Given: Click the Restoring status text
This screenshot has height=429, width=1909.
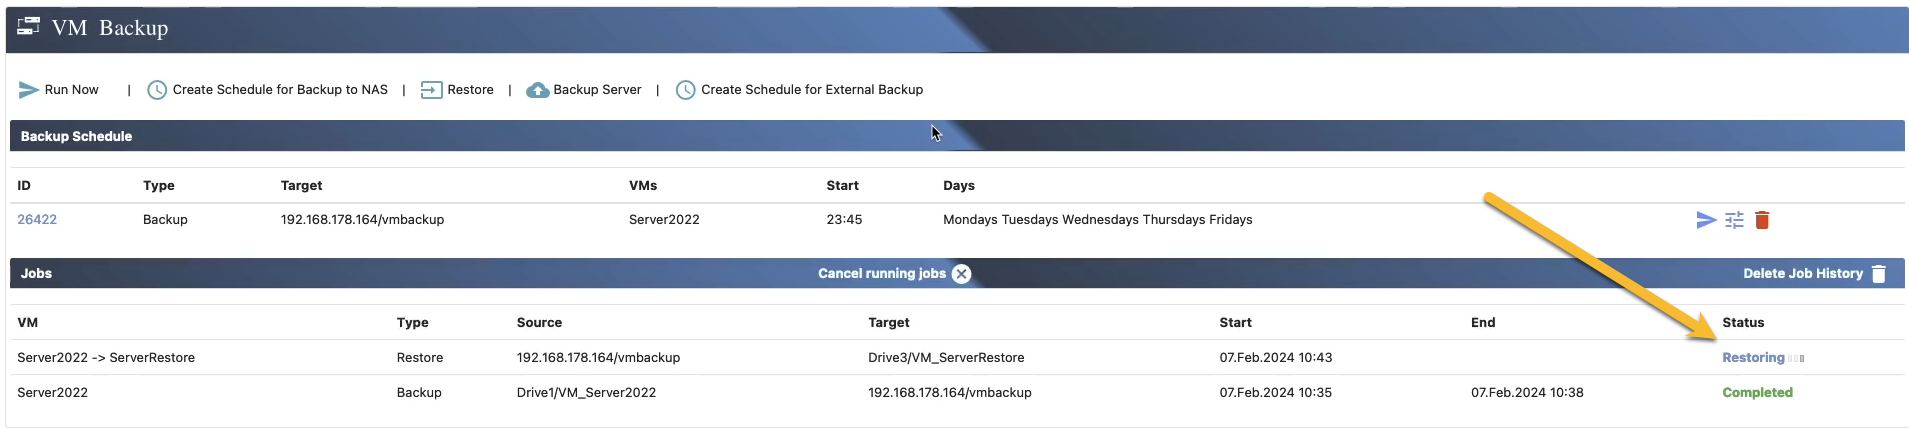Looking at the screenshot, I should 1752,358.
